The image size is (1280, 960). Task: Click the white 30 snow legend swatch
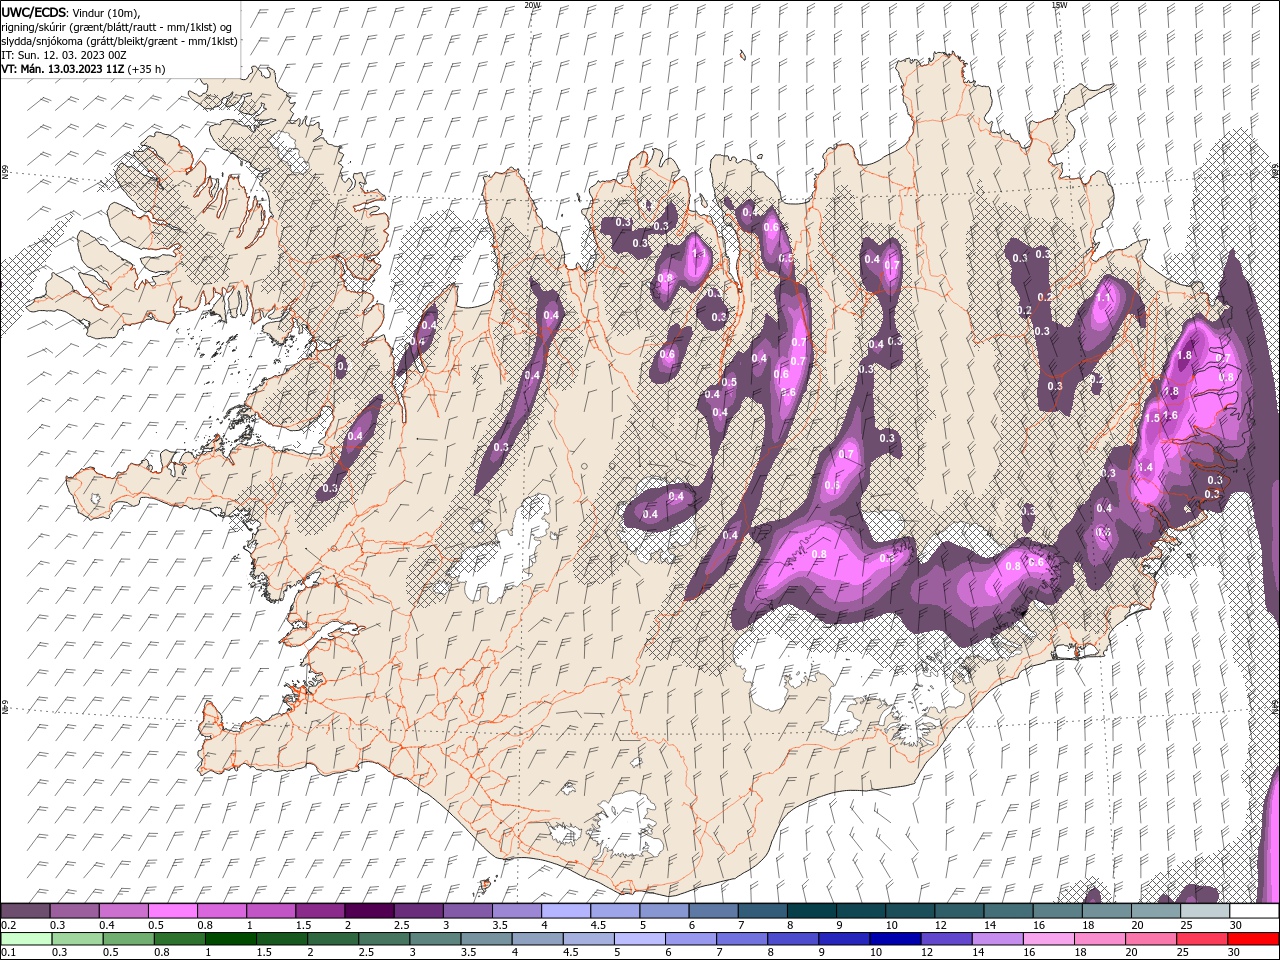[x=1254, y=911]
